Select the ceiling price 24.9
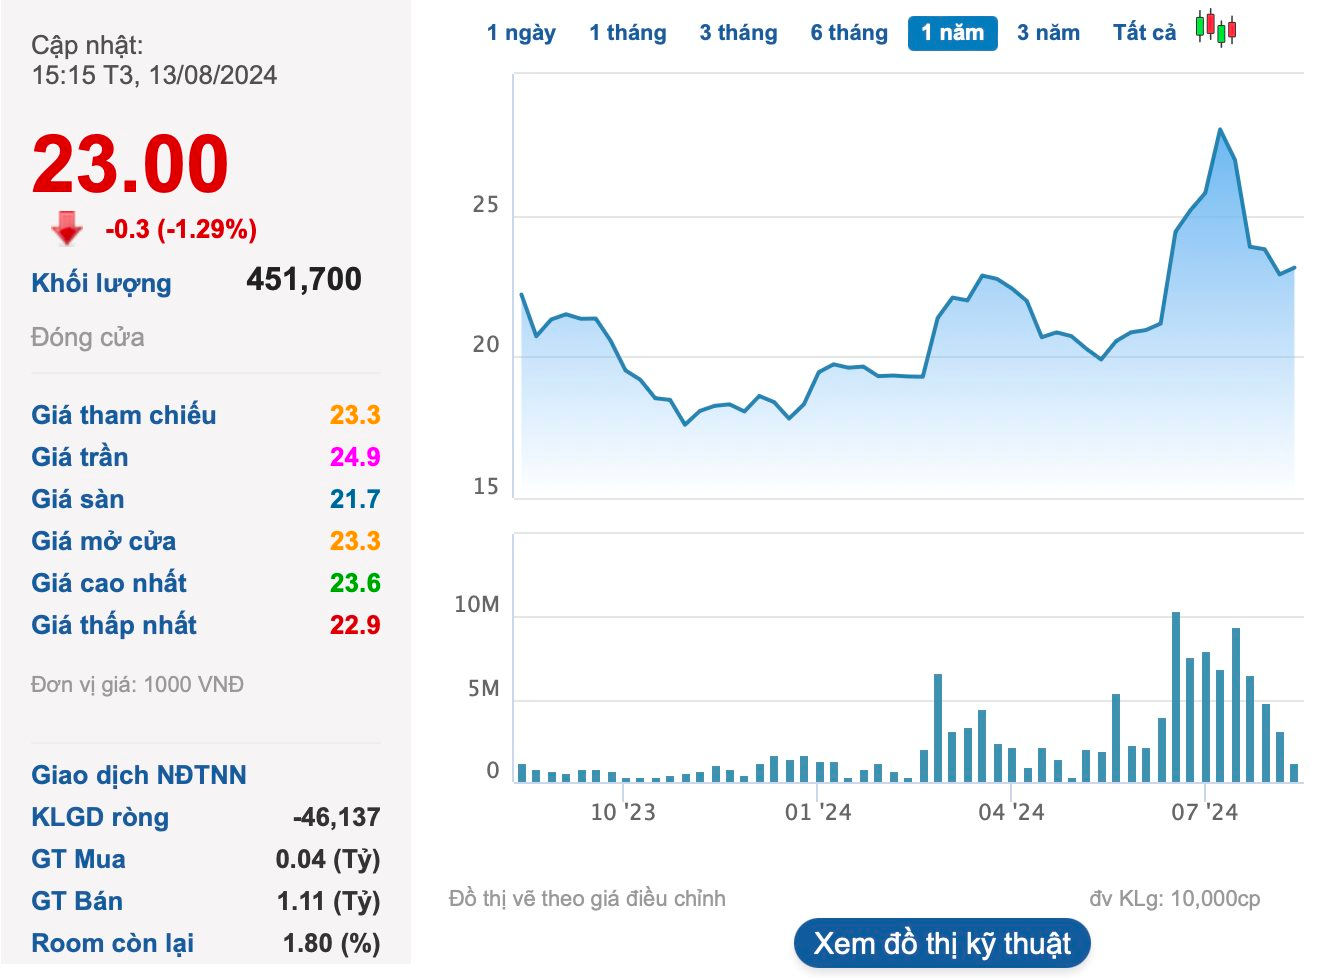The width and height of the screenshot is (1318, 980). point(355,457)
